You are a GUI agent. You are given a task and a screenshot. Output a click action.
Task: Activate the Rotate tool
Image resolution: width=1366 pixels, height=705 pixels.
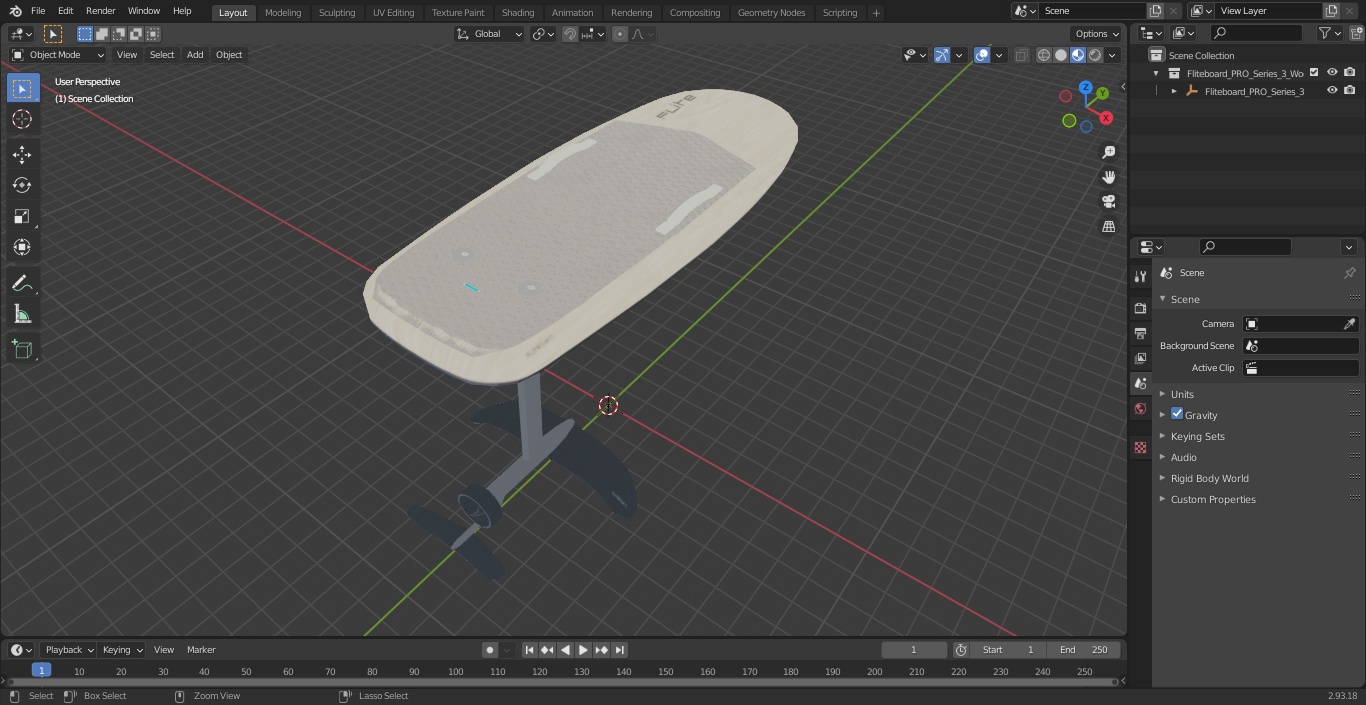pos(22,185)
